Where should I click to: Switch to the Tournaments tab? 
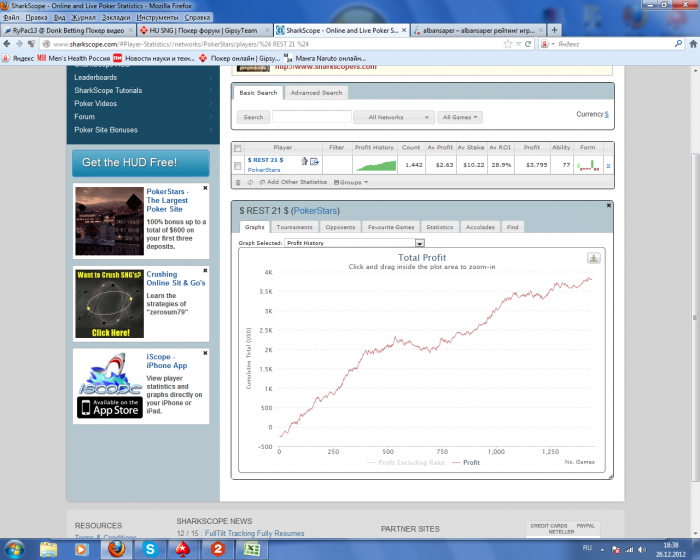coord(294,227)
